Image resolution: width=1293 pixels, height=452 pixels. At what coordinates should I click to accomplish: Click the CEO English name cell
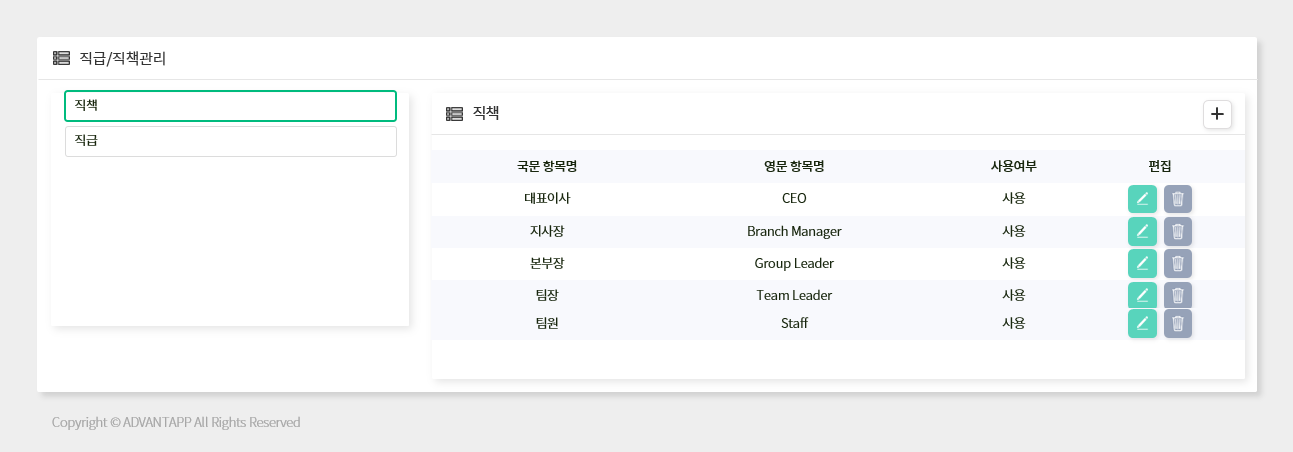pyautogui.click(x=794, y=199)
